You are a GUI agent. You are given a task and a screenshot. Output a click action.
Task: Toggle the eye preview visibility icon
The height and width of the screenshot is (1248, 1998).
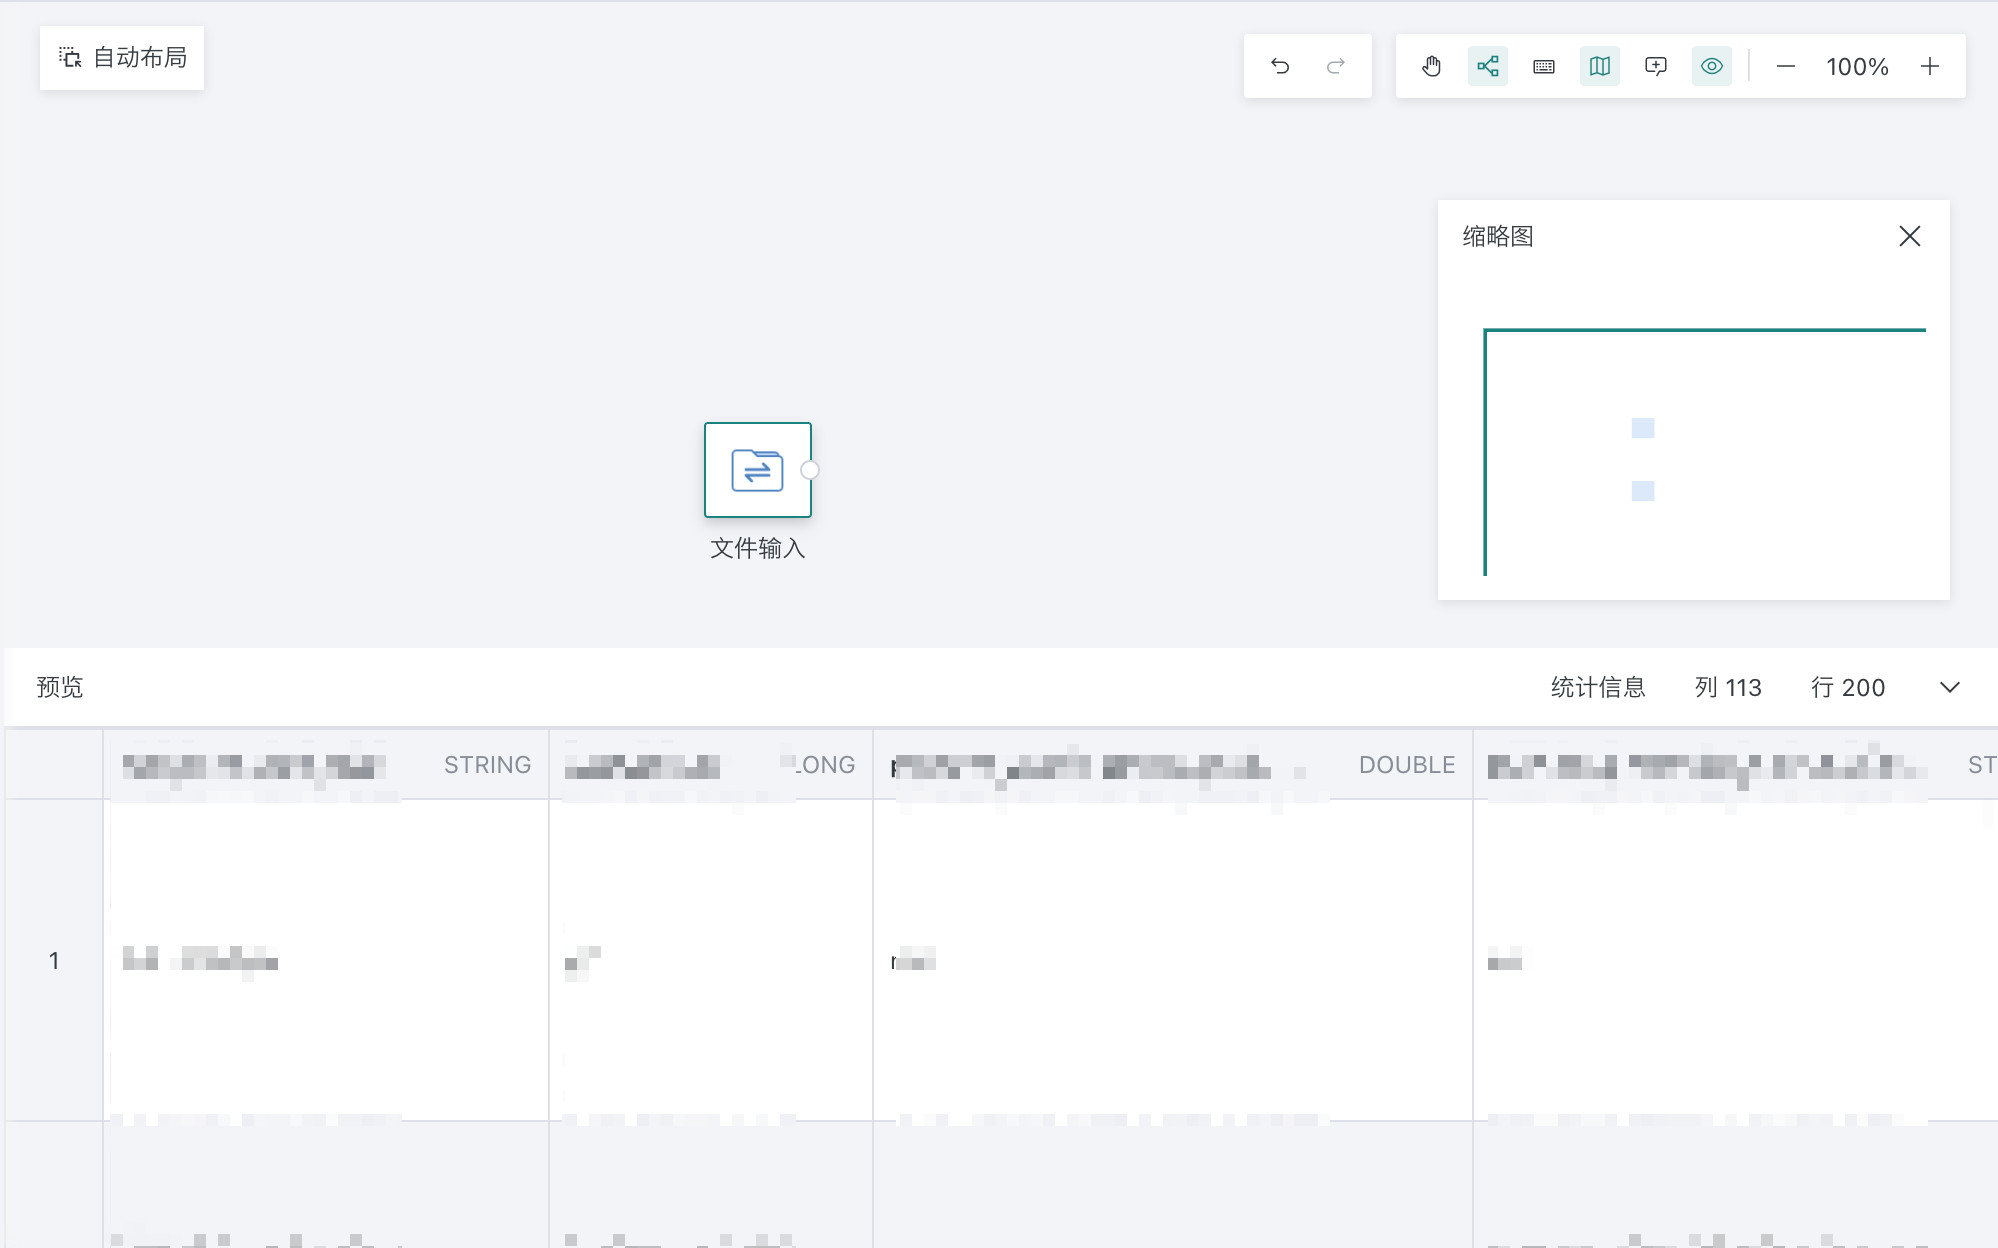click(1712, 66)
